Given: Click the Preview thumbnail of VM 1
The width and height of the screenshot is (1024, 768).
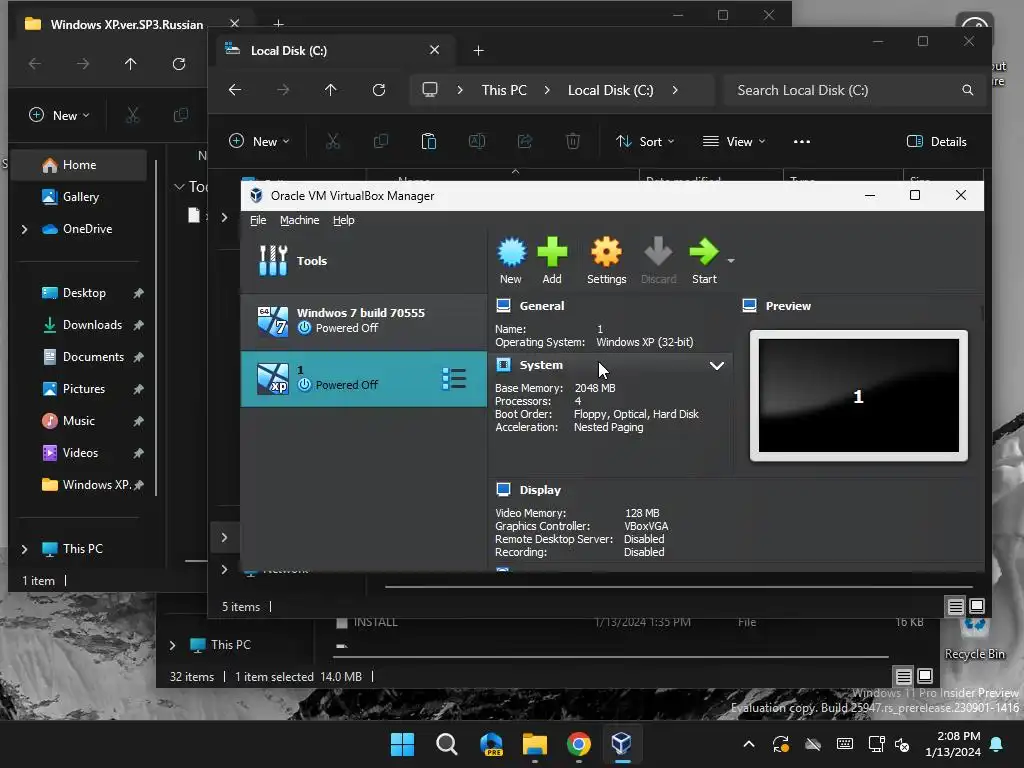Looking at the screenshot, I should [x=858, y=396].
